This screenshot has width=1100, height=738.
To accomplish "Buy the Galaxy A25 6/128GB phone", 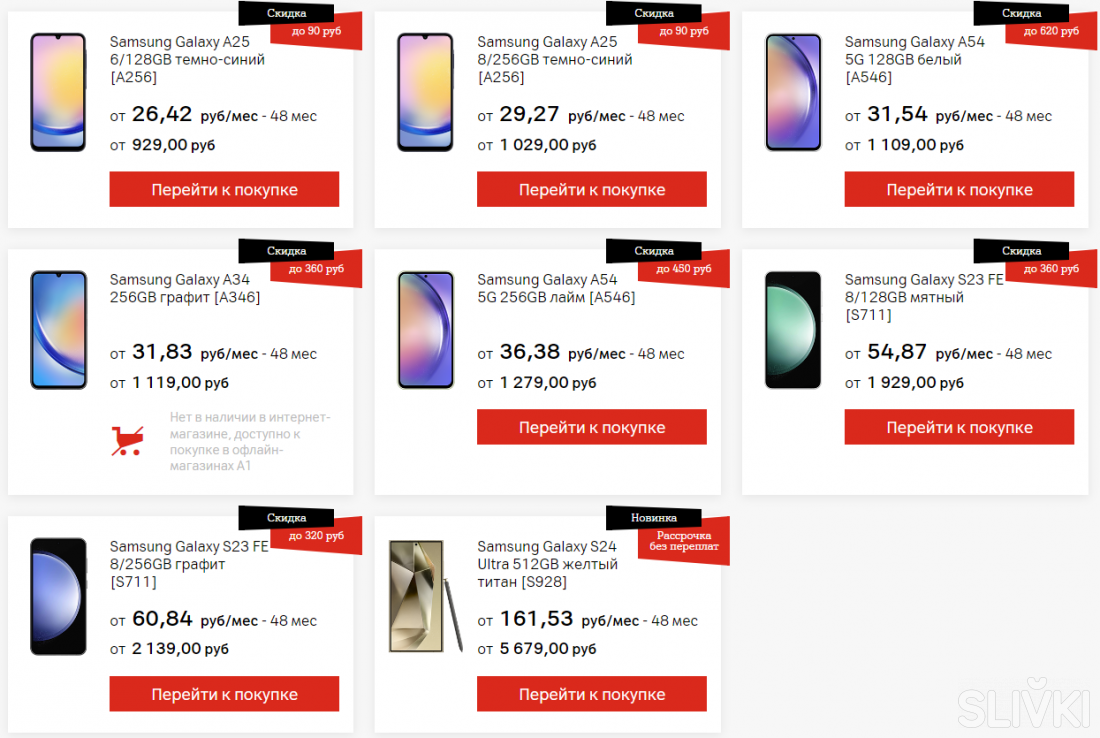I will (224, 189).
